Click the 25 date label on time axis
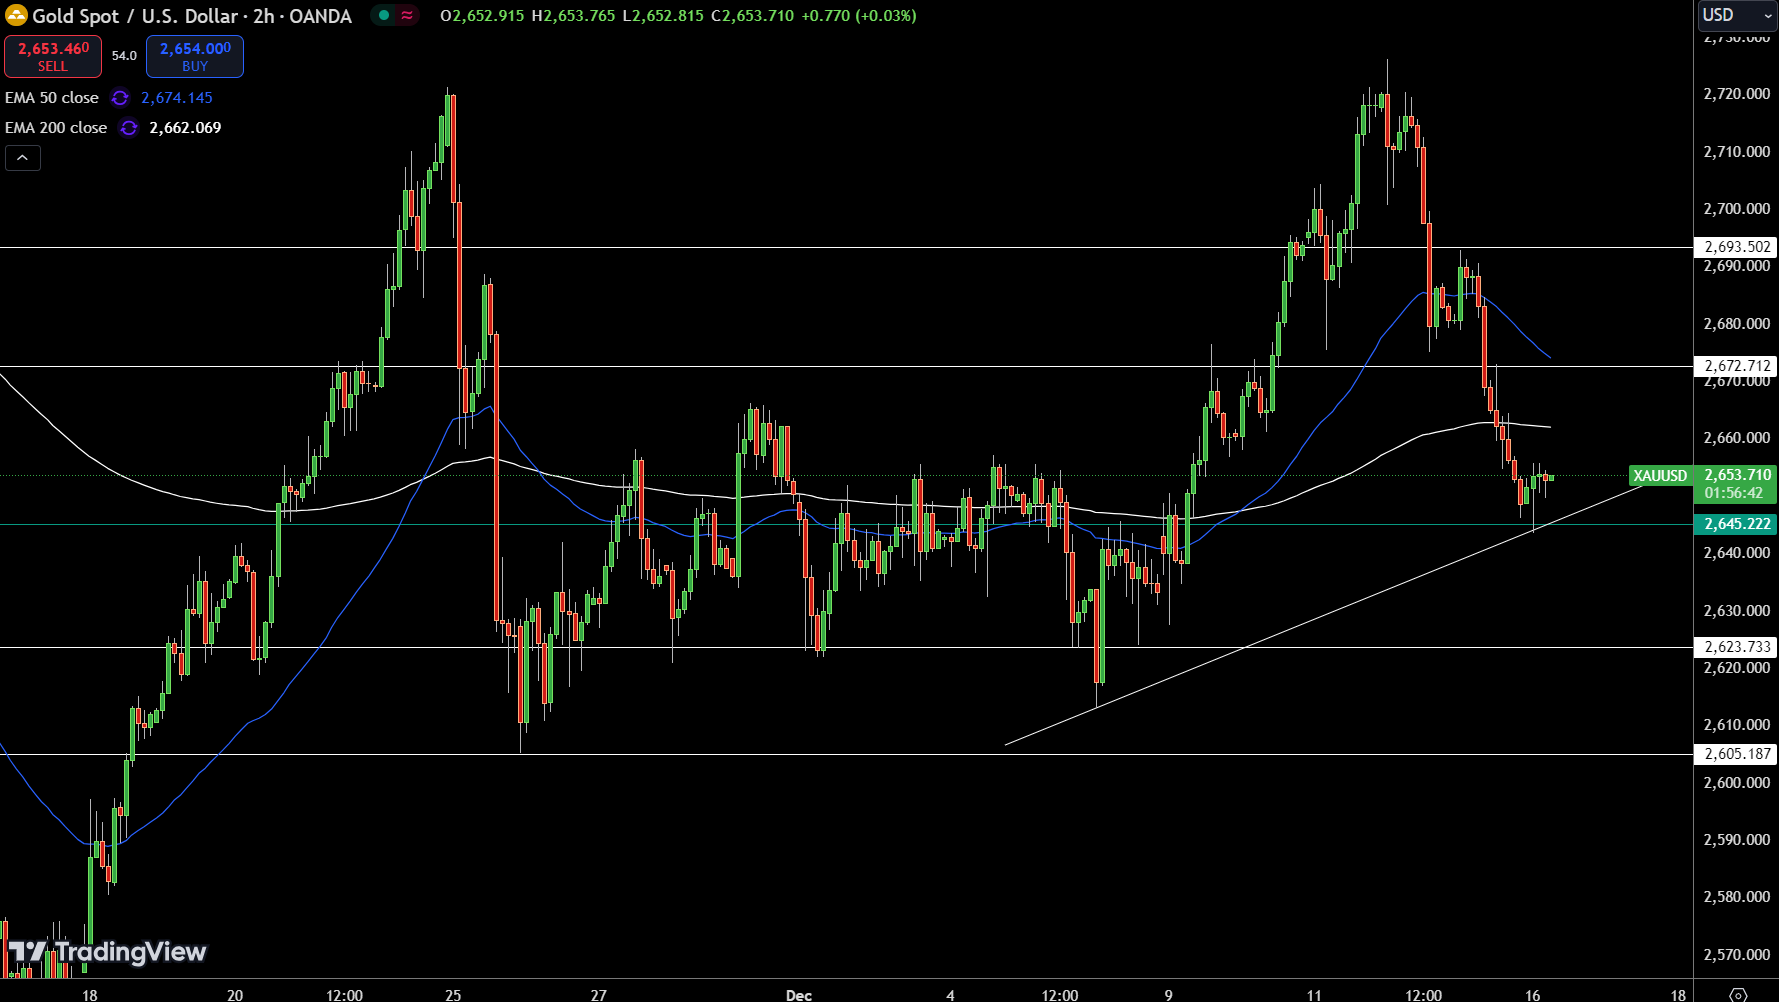 [453, 995]
